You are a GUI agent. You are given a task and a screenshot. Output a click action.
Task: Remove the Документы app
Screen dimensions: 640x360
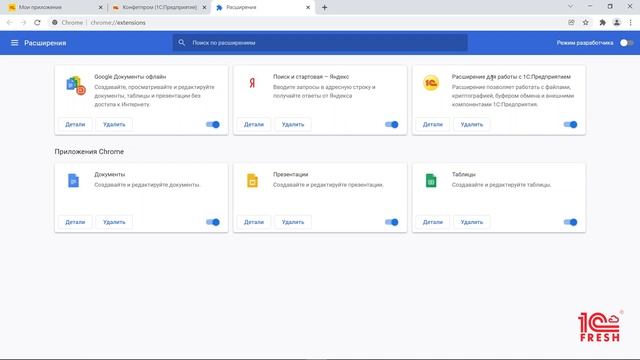click(114, 222)
